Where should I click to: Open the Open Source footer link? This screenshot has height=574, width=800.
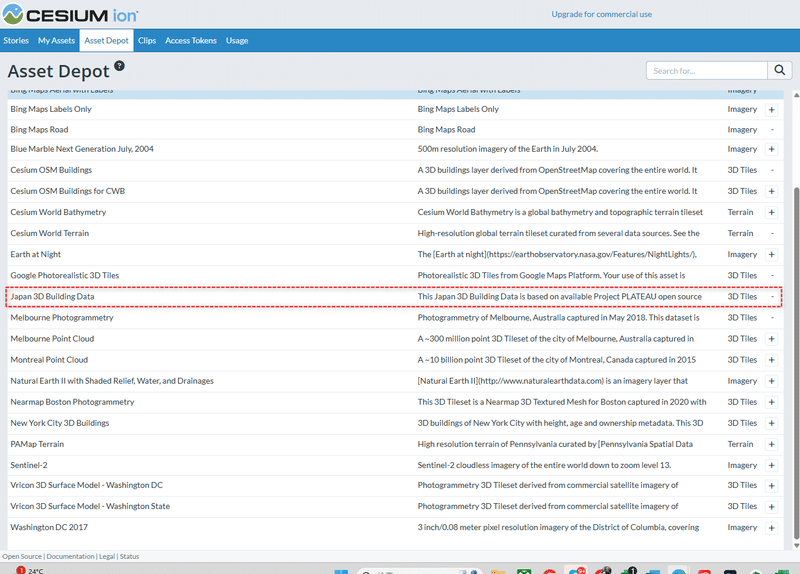coord(22,557)
